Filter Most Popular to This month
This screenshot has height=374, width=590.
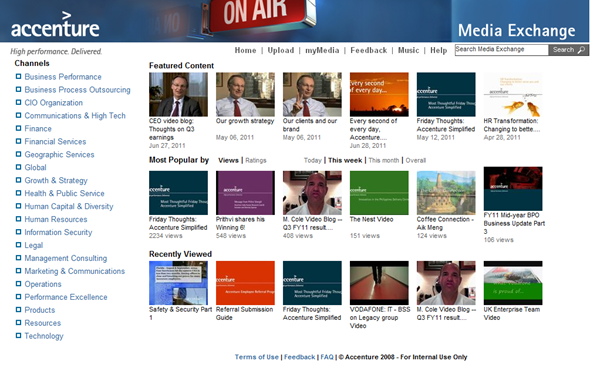pyautogui.click(x=384, y=160)
